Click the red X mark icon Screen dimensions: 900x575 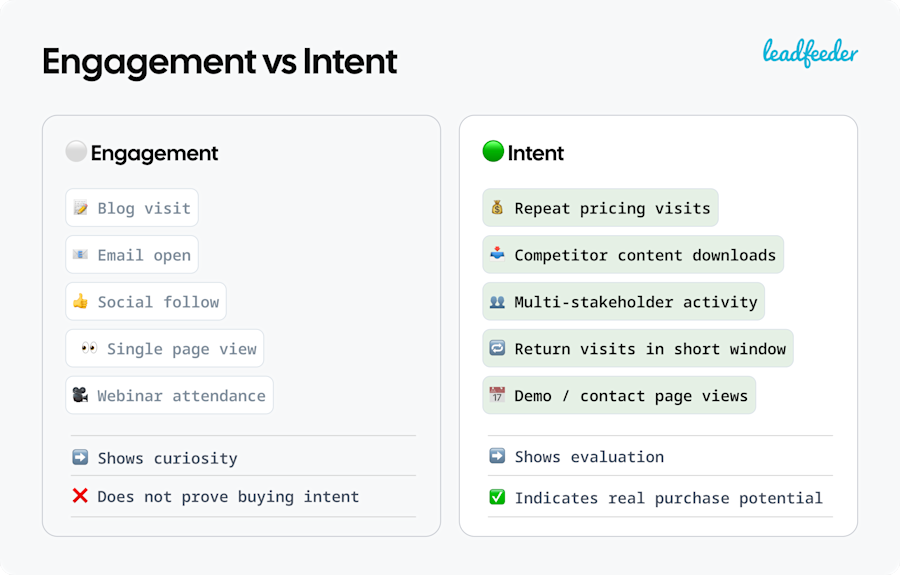80,496
